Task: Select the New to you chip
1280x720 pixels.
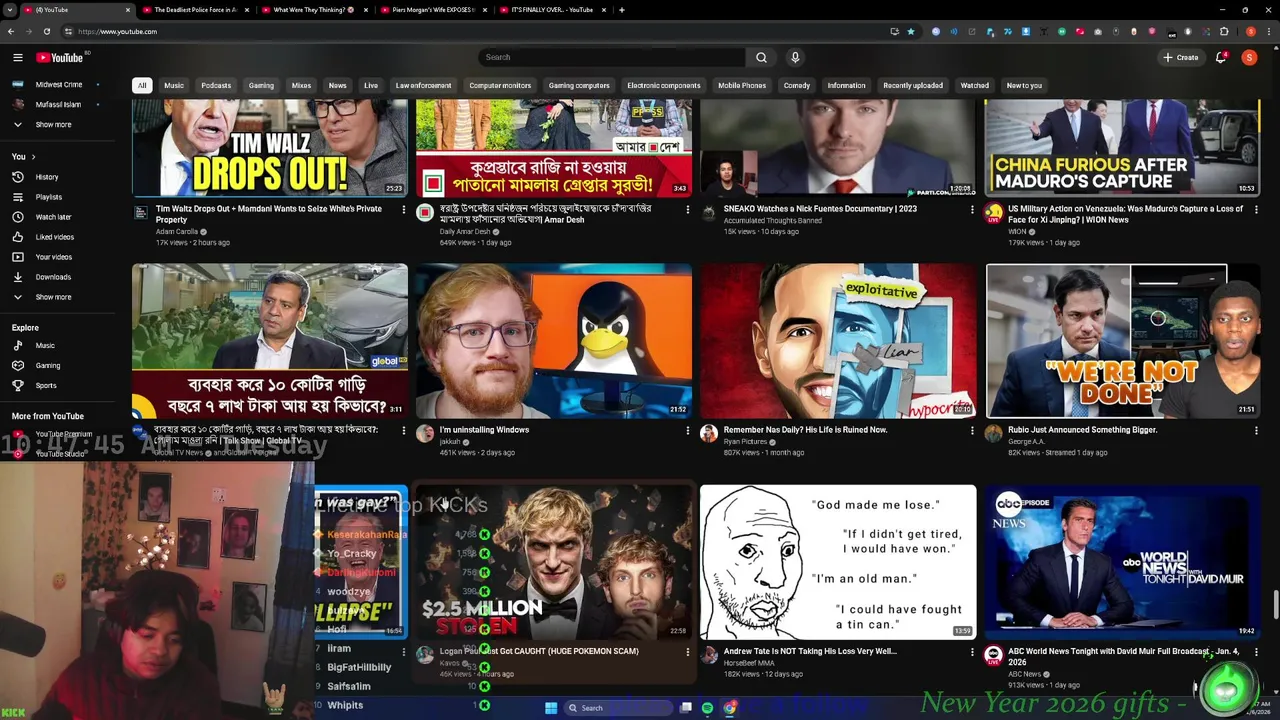Action: click(1024, 86)
